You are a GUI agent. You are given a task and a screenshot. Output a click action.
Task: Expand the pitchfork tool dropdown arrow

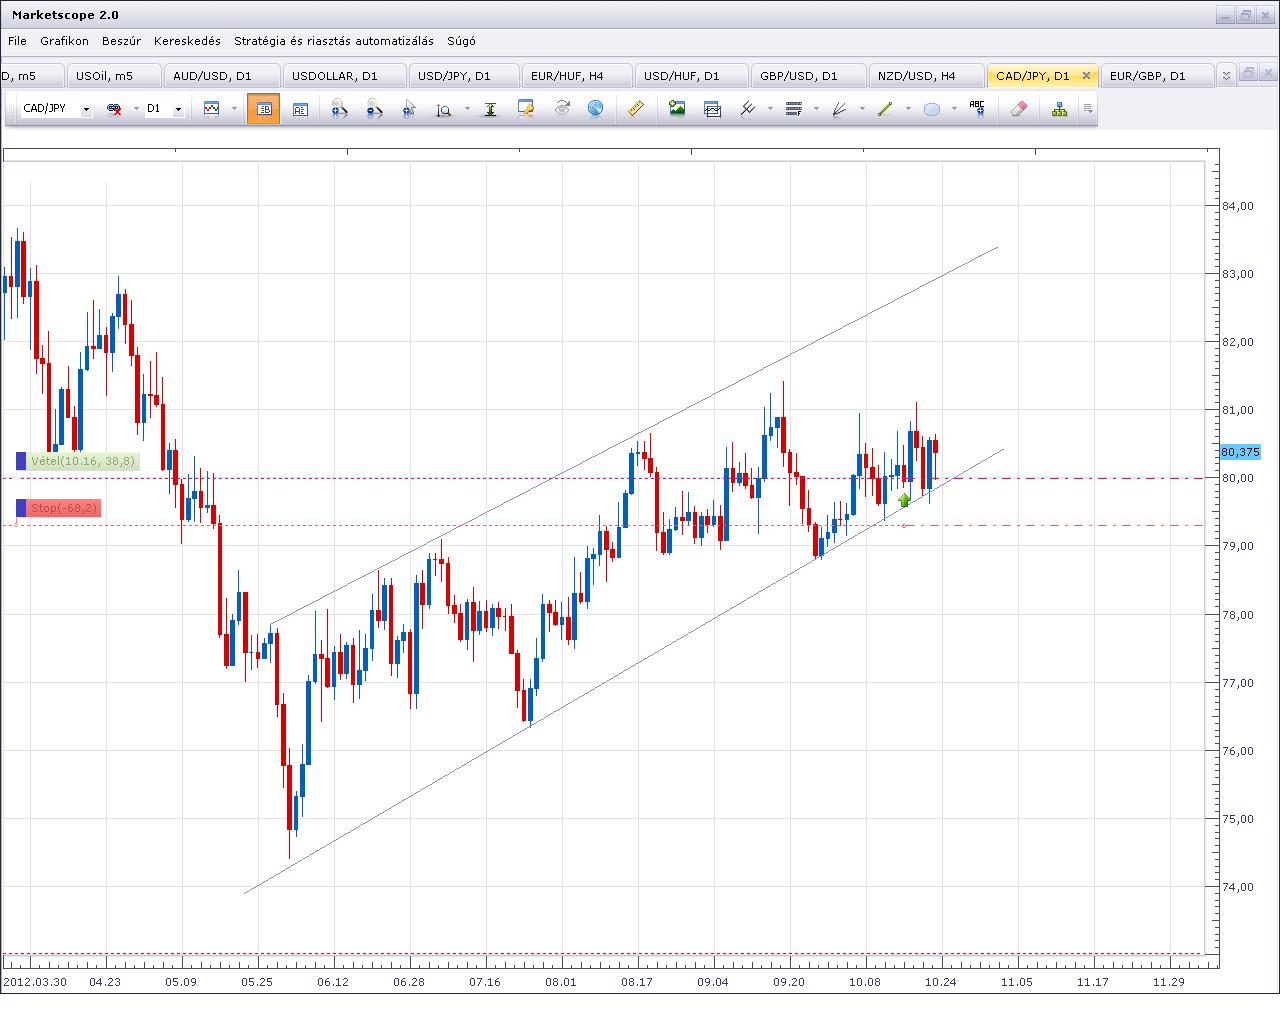(770, 109)
